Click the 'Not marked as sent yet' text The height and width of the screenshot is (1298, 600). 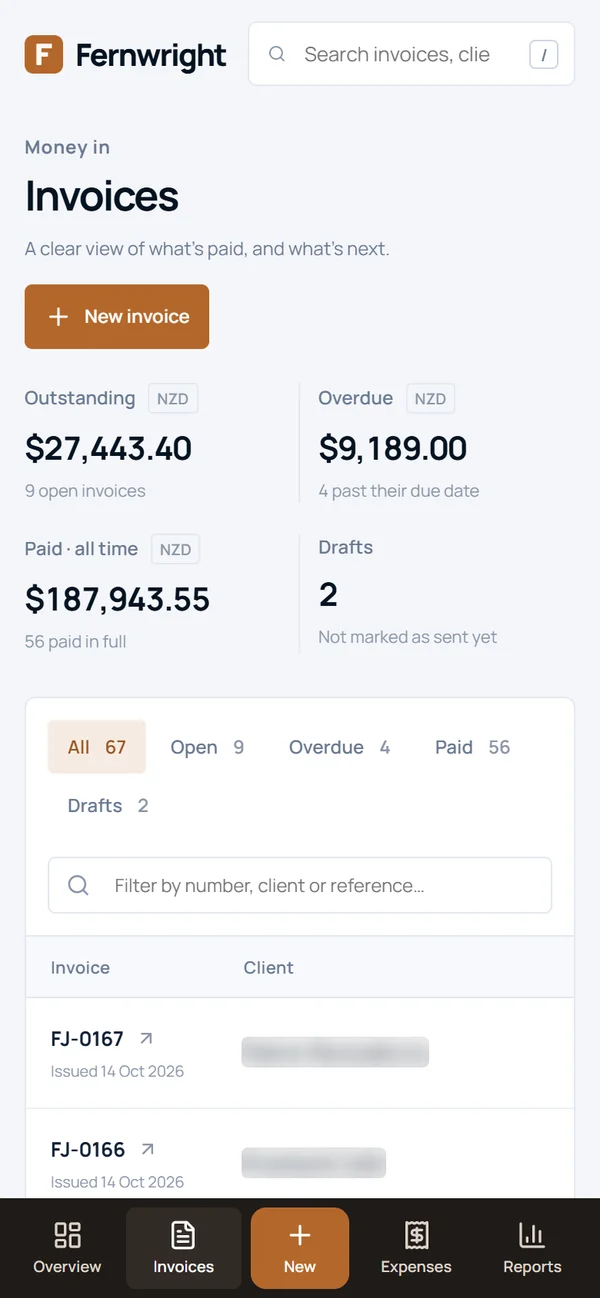point(407,637)
